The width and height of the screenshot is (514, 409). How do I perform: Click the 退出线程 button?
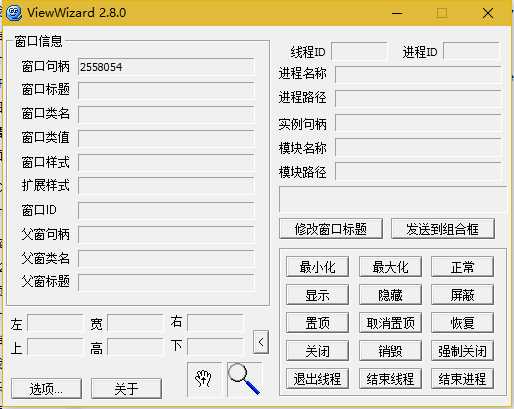[x=317, y=379]
